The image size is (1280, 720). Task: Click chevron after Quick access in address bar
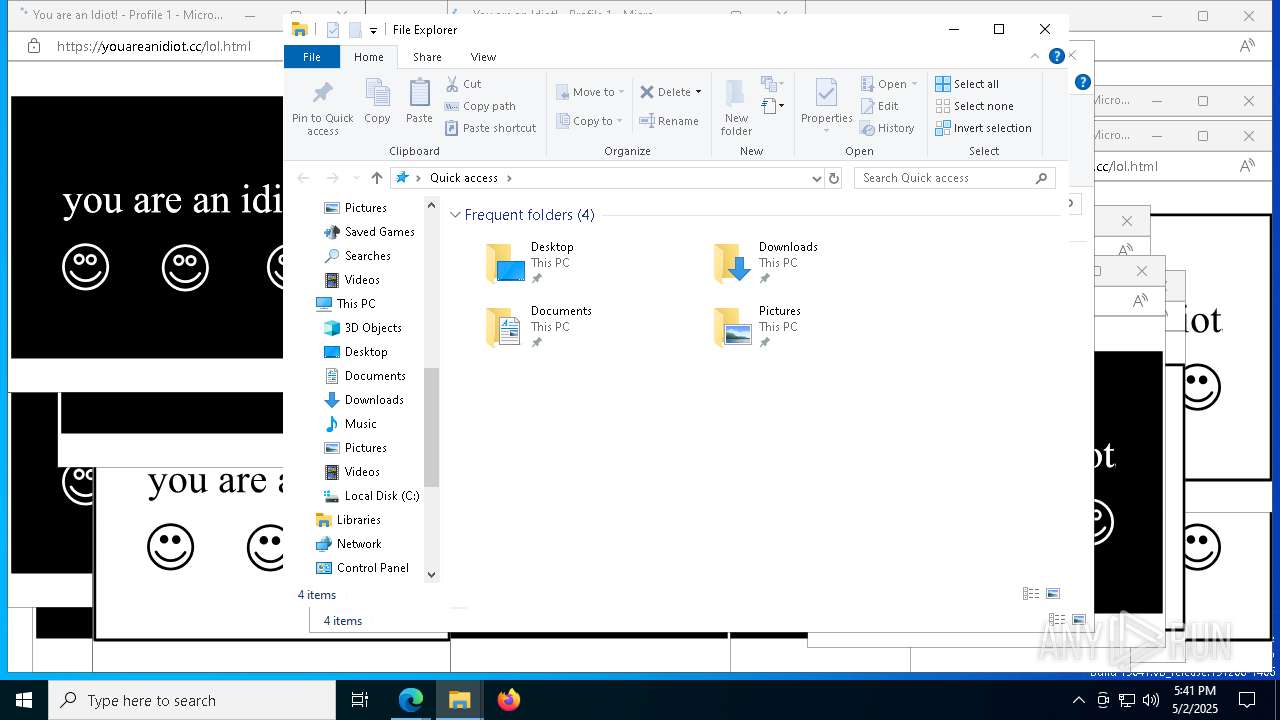509,178
